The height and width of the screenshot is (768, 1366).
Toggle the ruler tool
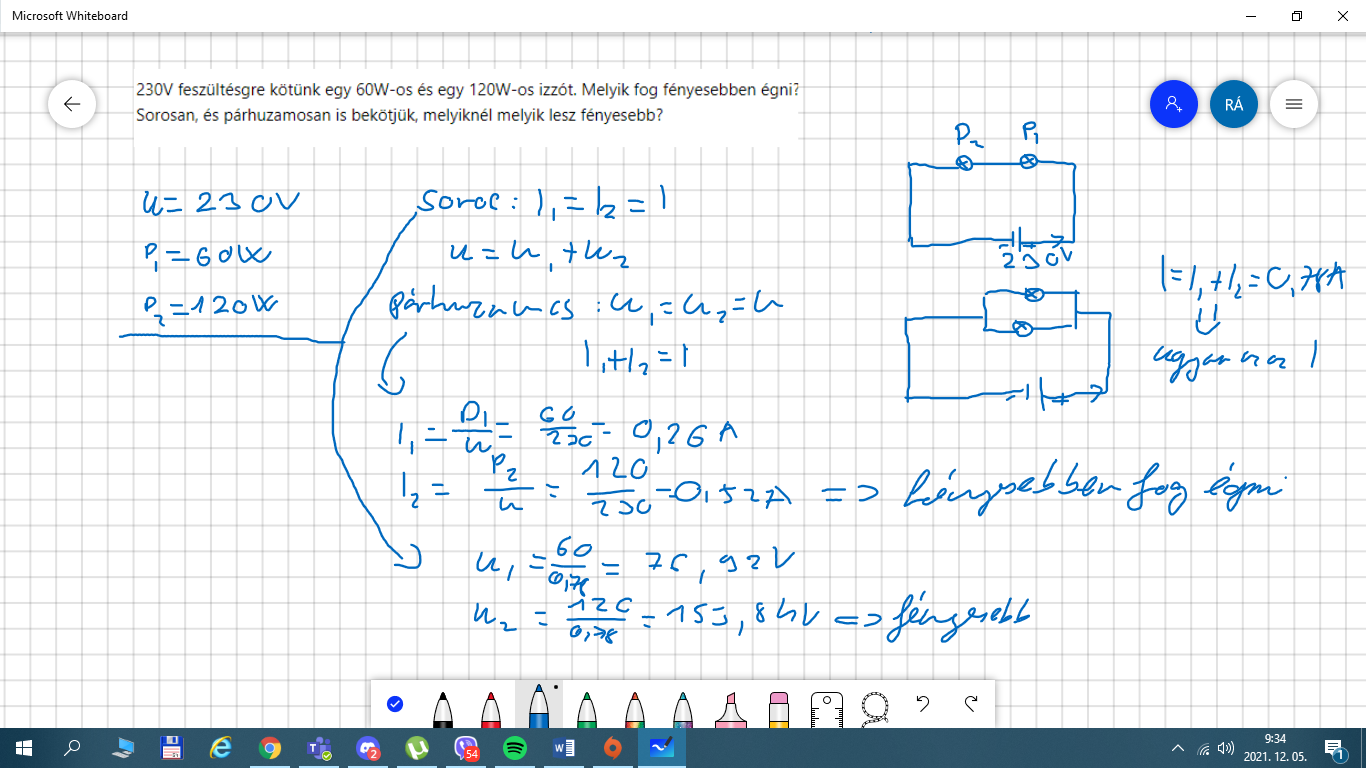click(827, 706)
